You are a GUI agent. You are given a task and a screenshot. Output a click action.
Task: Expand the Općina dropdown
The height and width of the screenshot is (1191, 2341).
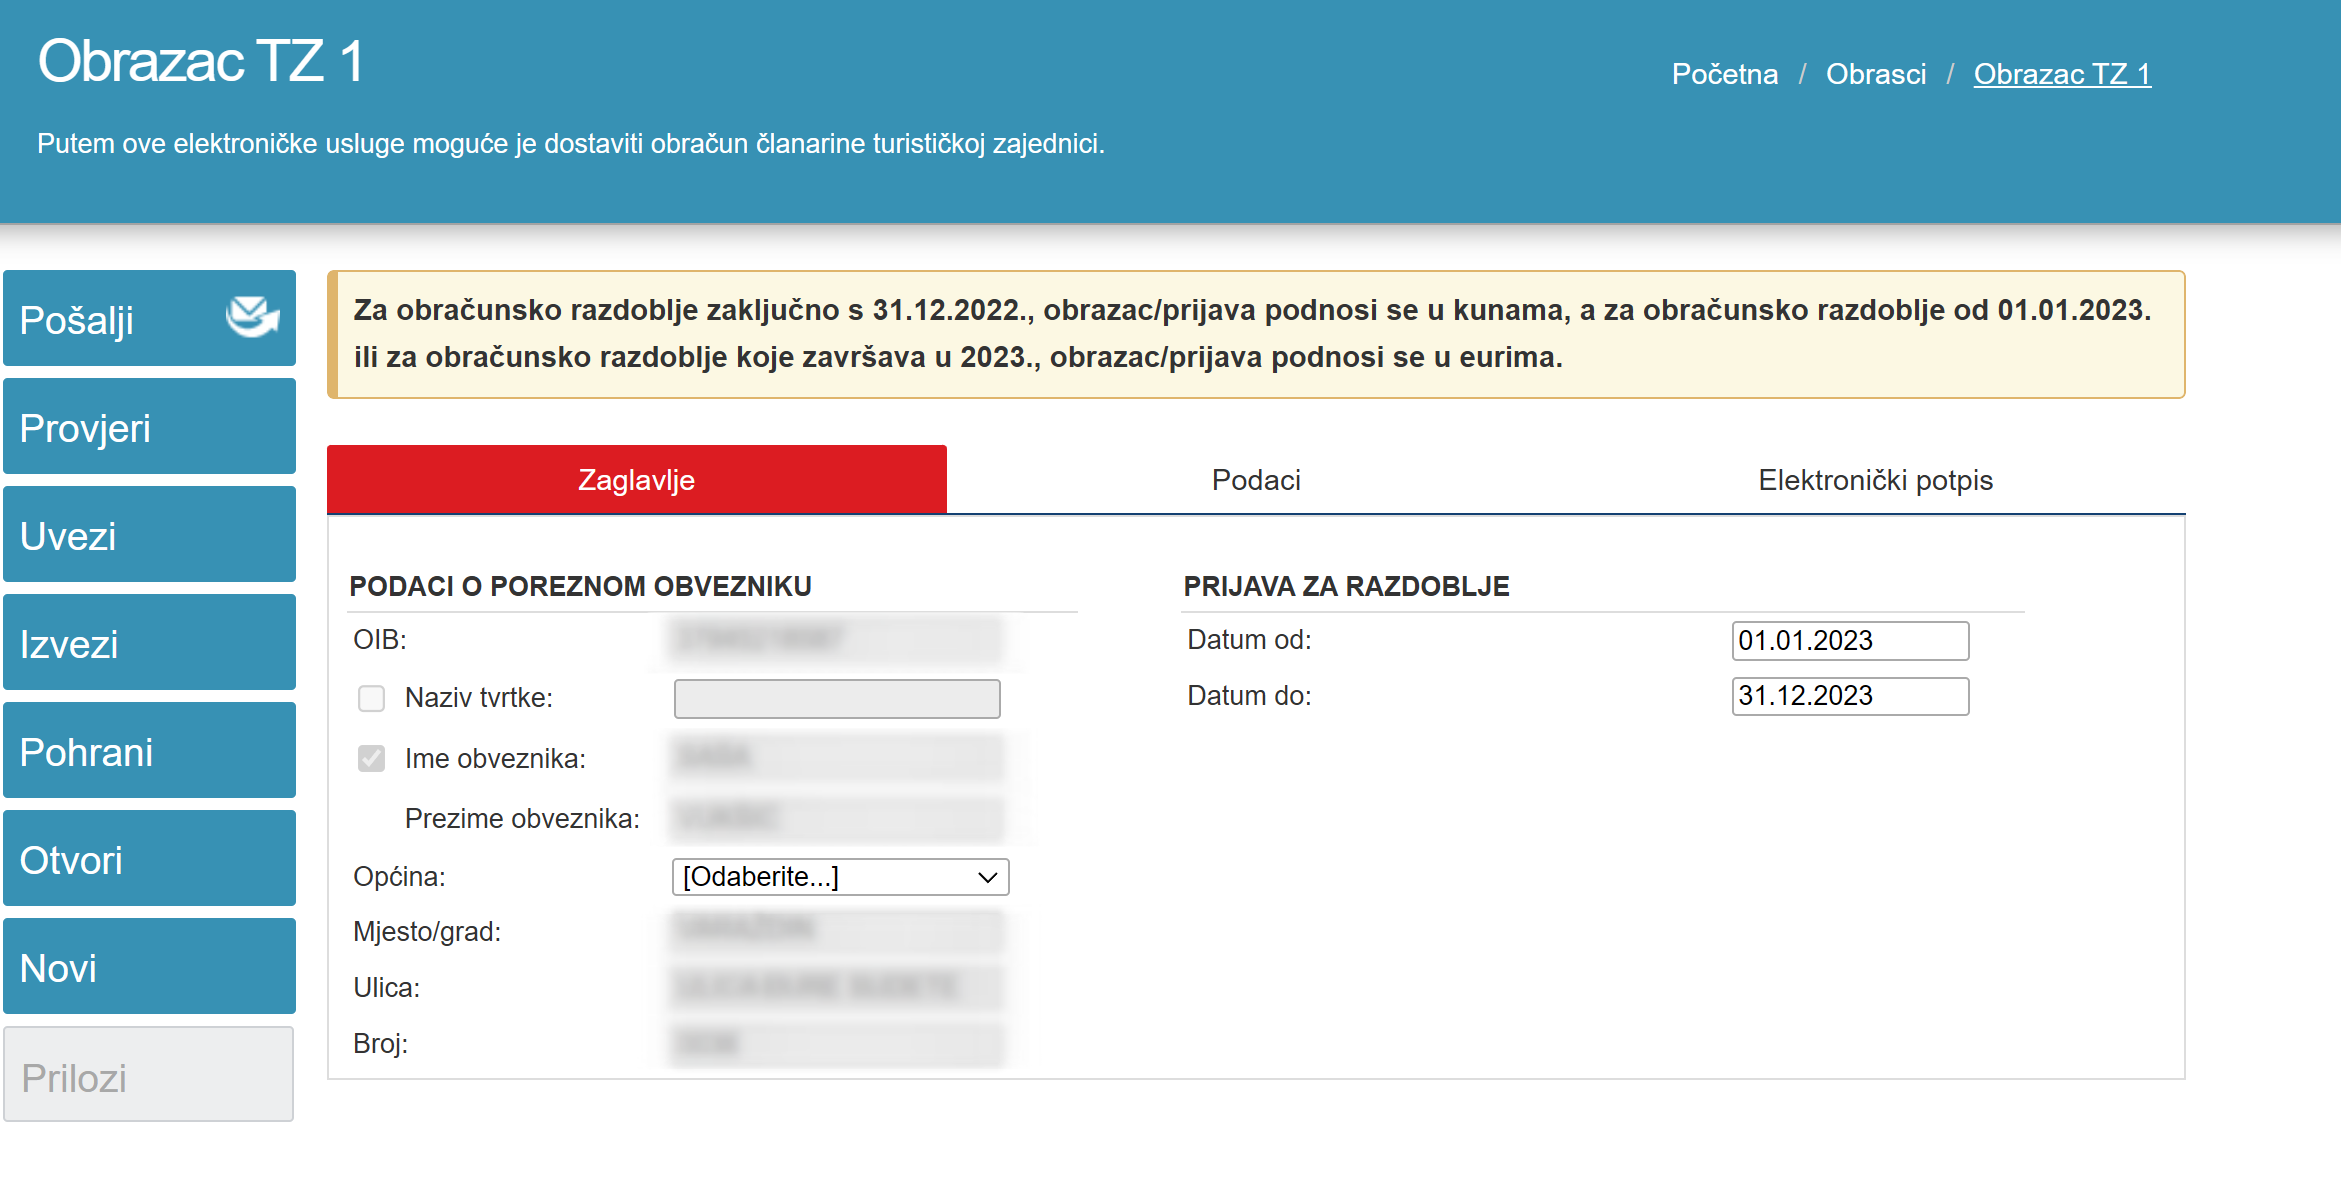[x=840, y=877]
